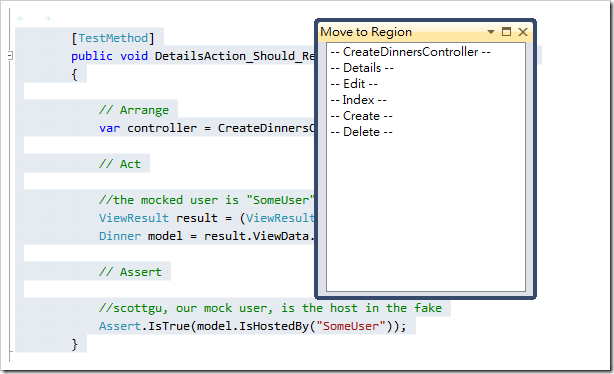Place cursor on the Arrange comment line
614x374 pixels.
(134, 110)
